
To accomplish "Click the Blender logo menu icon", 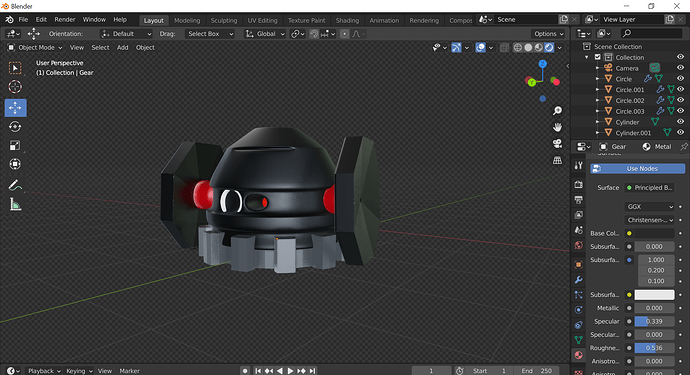I will tap(9, 20).
